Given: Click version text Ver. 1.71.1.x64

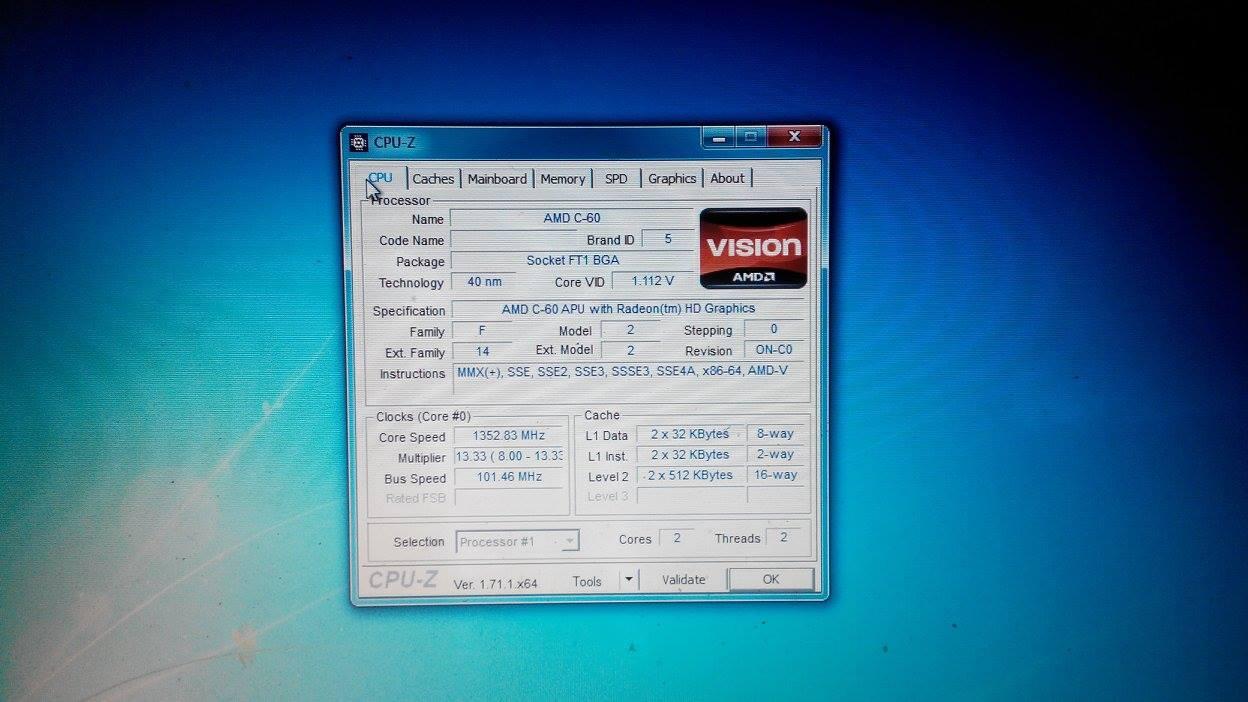Looking at the screenshot, I should pos(495,584).
